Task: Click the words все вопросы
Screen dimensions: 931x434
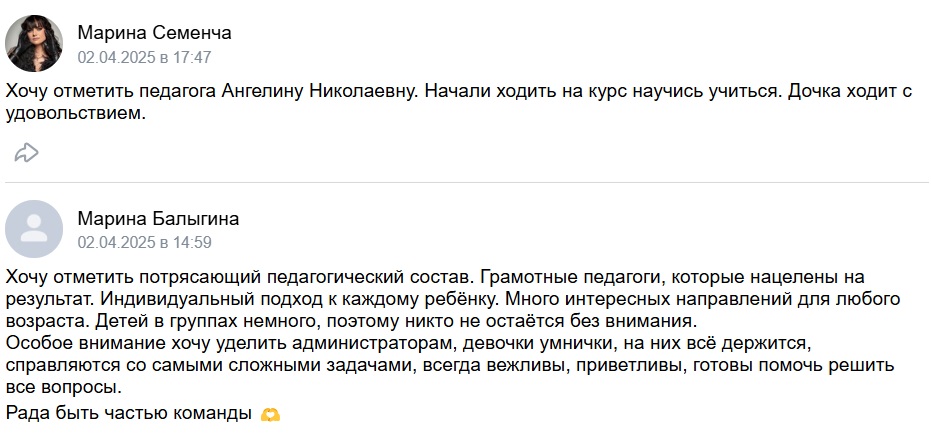Action: (64, 389)
